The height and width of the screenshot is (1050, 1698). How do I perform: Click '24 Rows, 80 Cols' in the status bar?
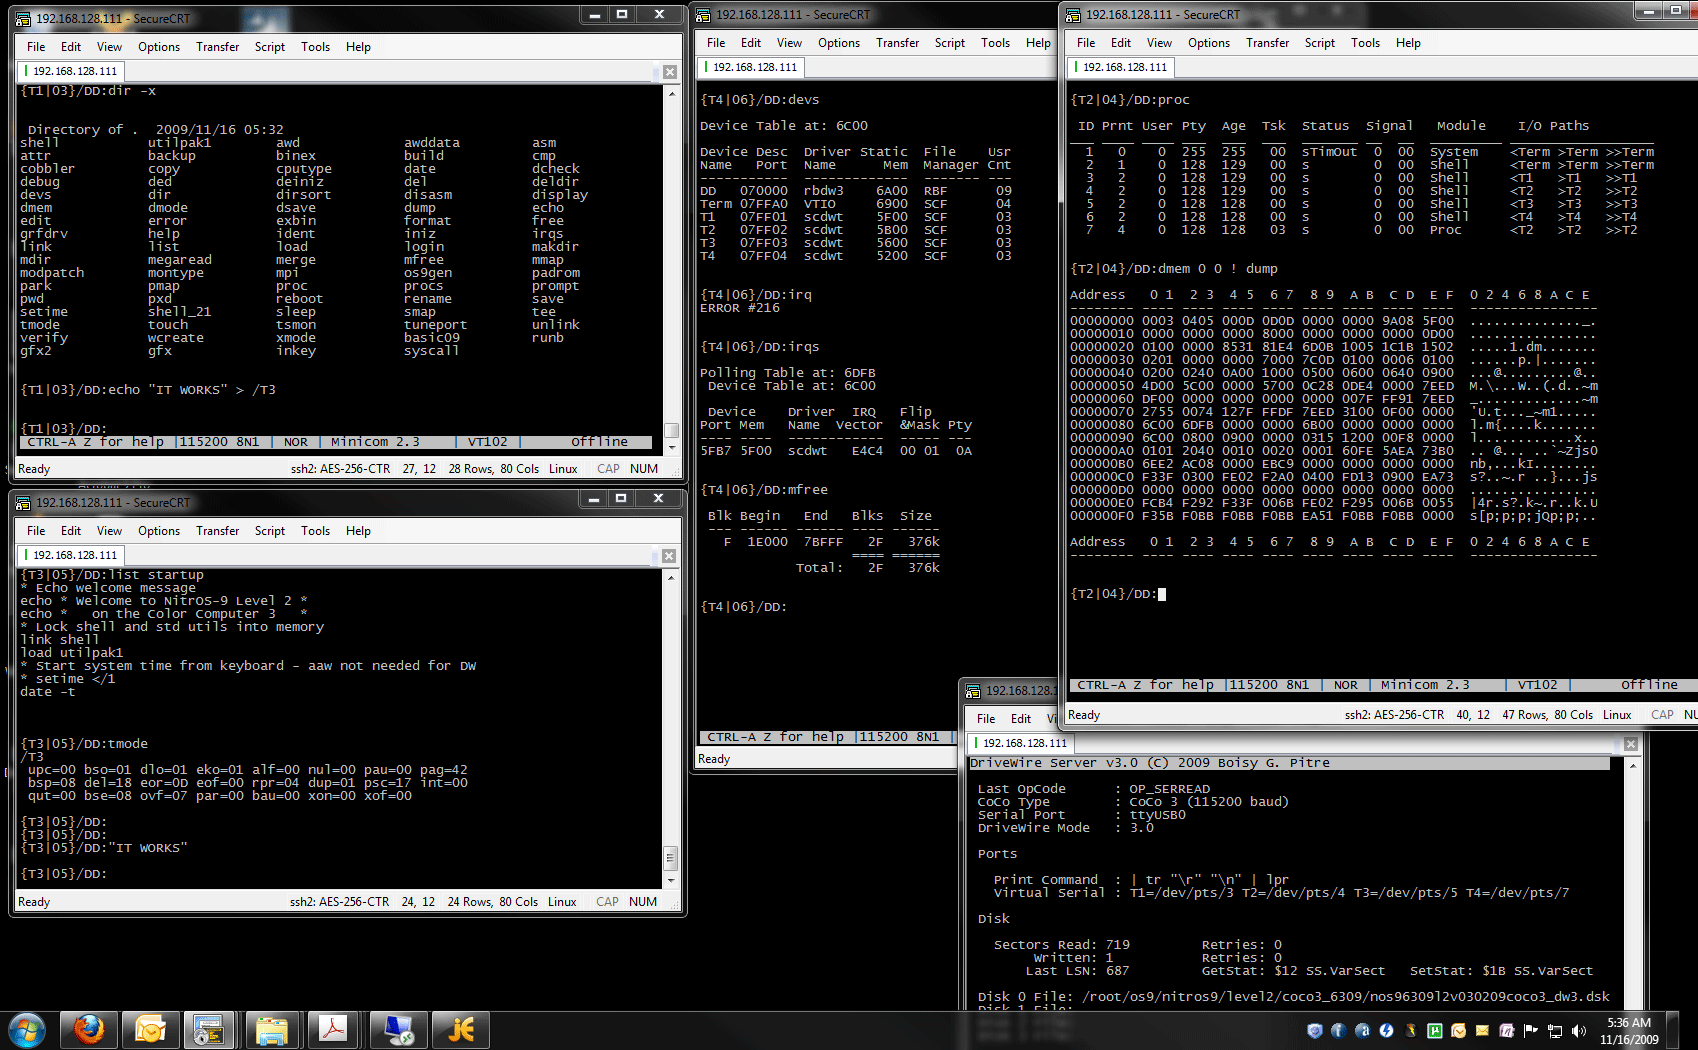(492, 902)
